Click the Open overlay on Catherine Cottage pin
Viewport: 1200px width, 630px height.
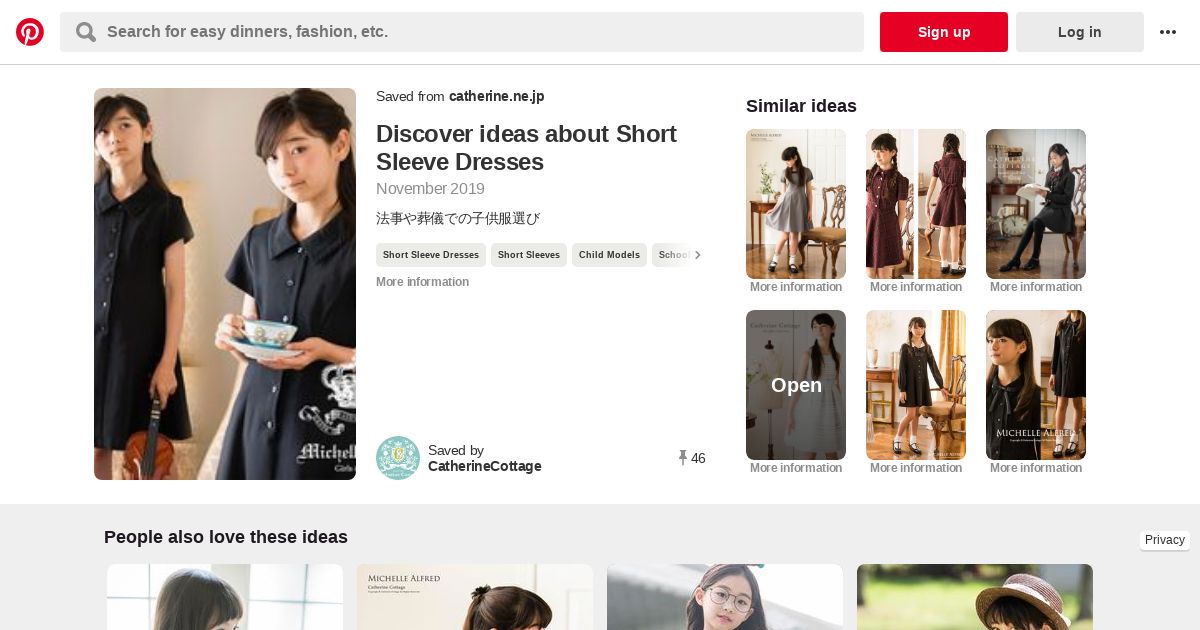[796, 385]
